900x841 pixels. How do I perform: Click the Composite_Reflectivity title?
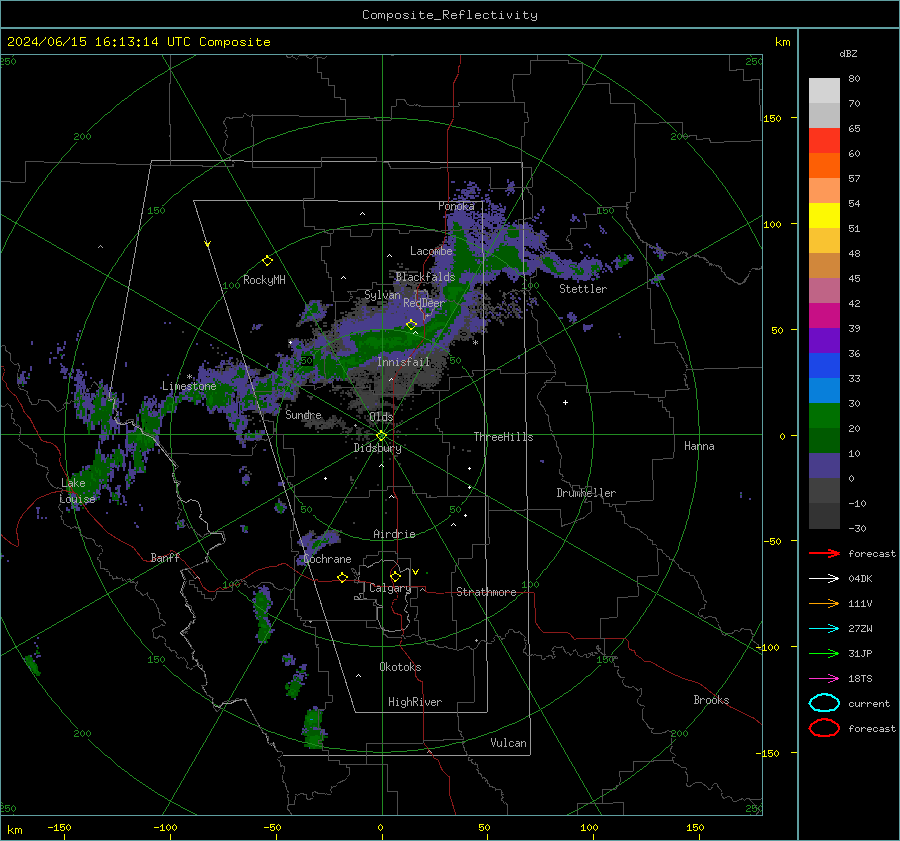point(450,15)
